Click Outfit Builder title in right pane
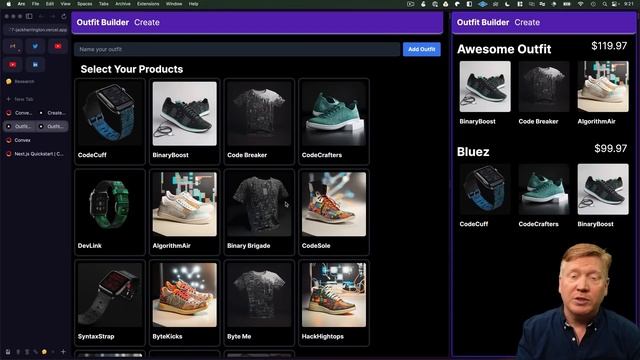 [x=483, y=22]
